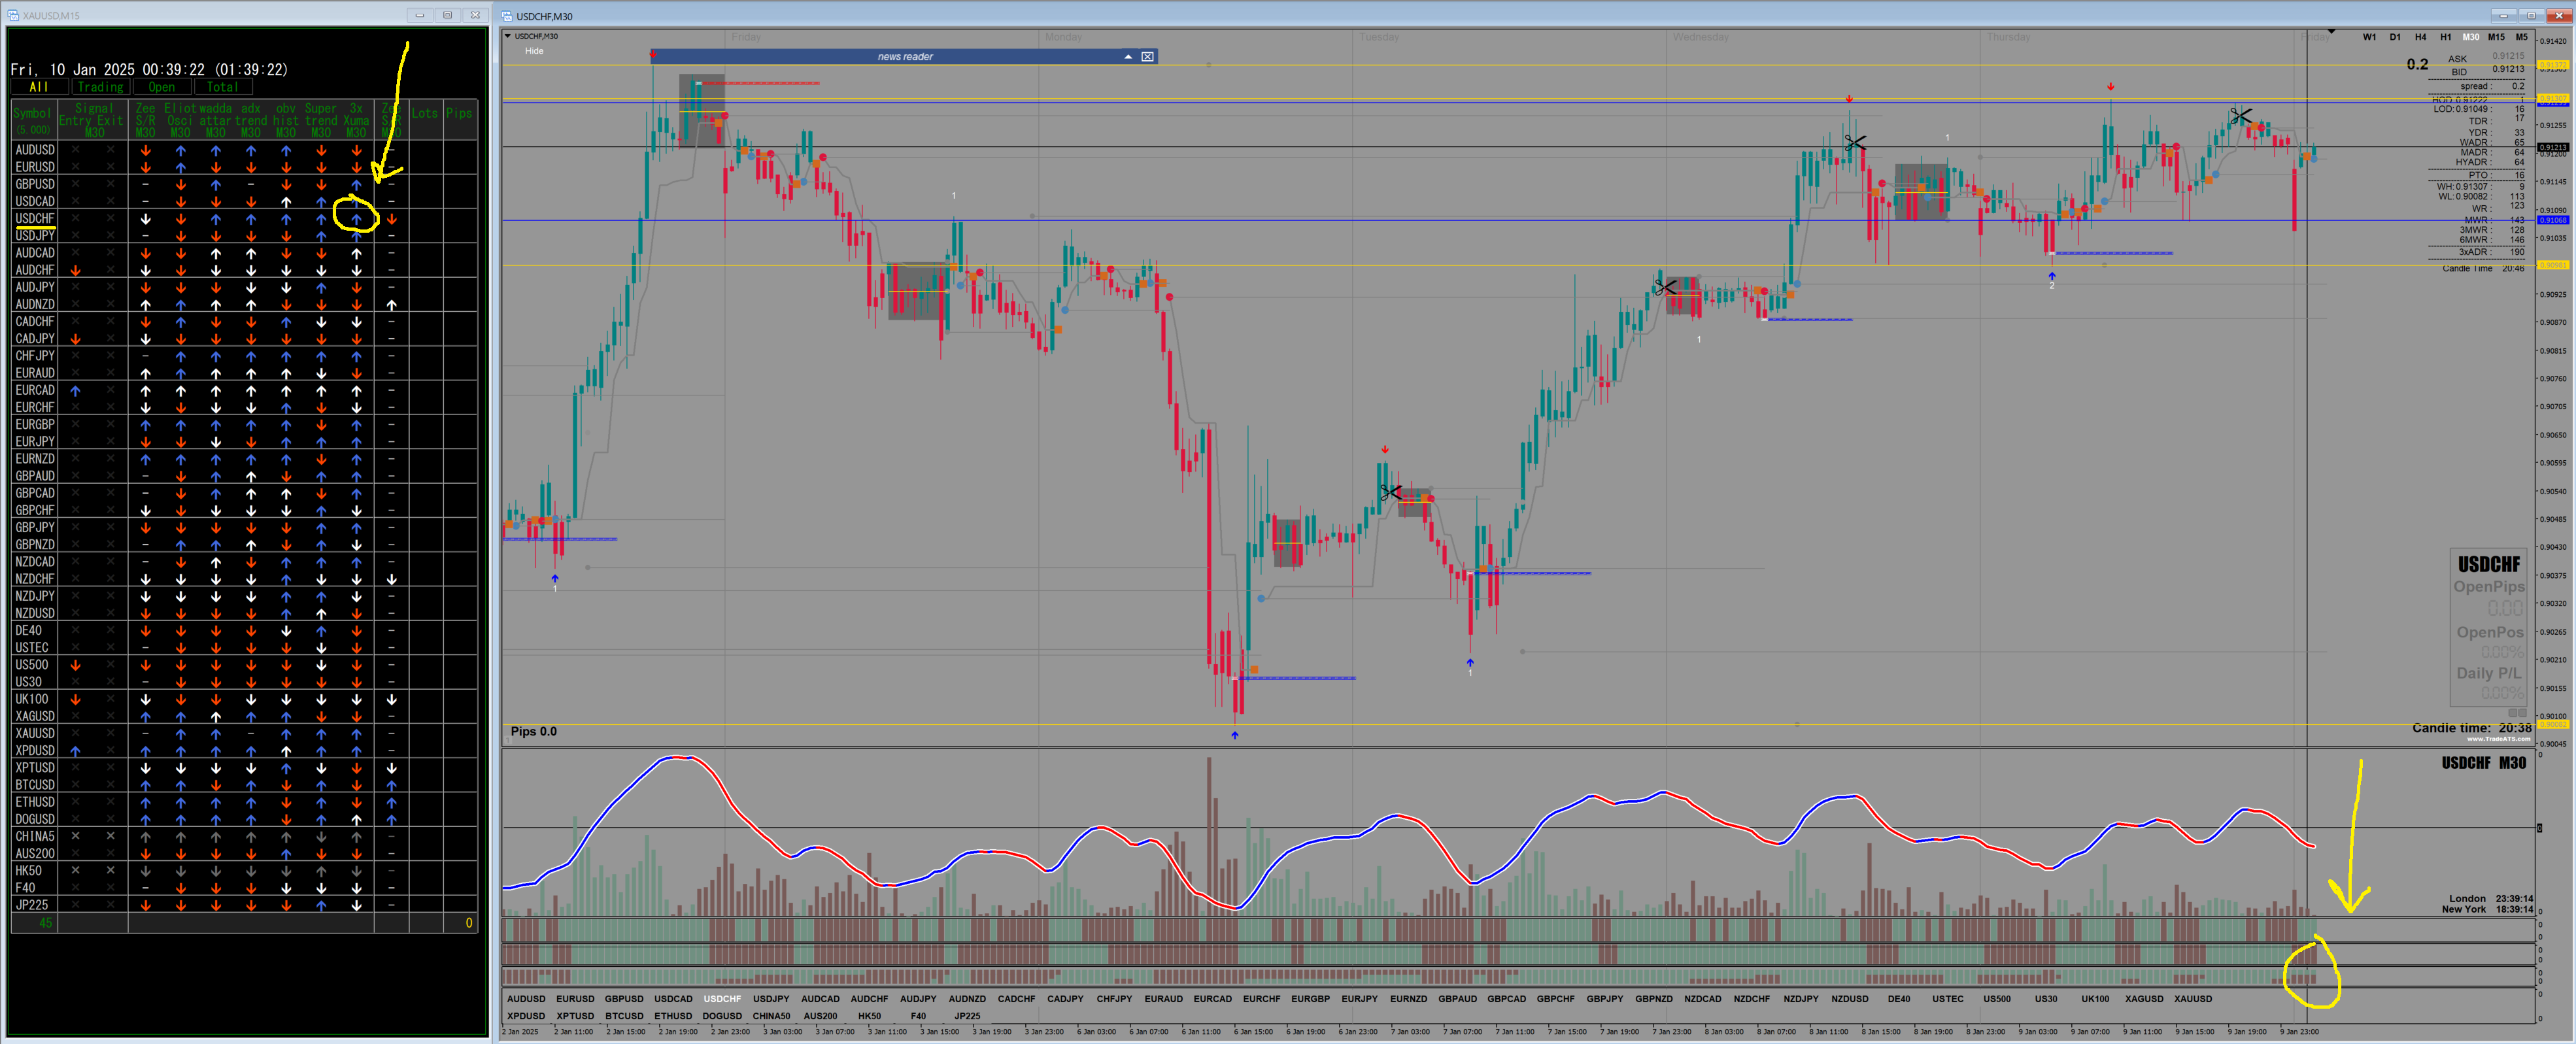This screenshot has height=1044, width=2576.
Task: Switch to the Trading tab in dashboard
Action: (x=101, y=87)
